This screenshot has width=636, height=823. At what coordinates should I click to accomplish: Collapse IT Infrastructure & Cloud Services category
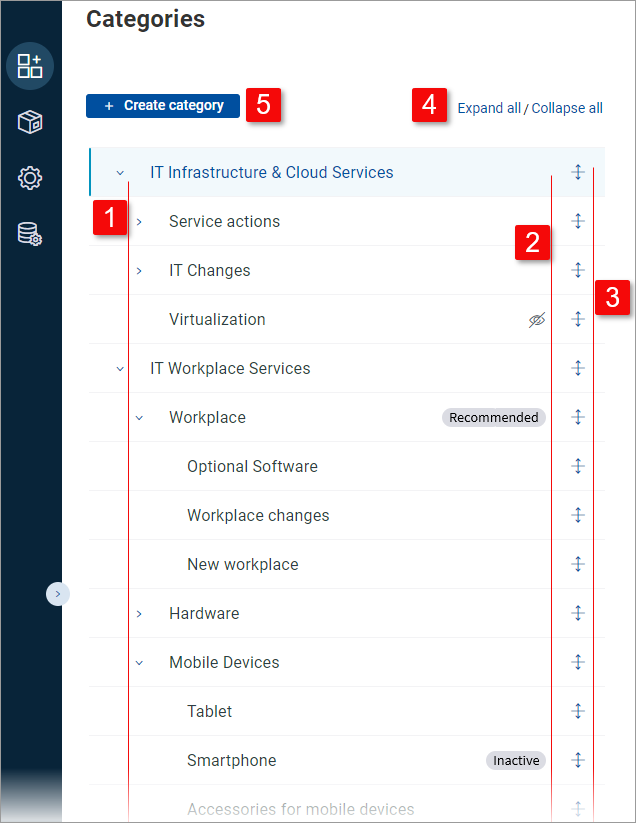(x=120, y=172)
